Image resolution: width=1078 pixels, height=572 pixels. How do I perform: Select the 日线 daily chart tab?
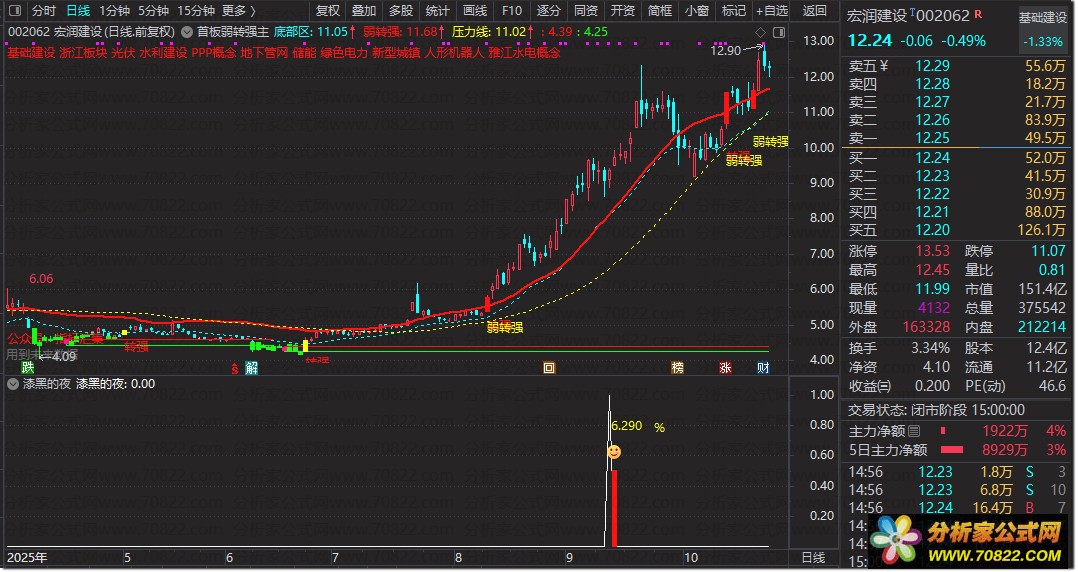click(78, 11)
